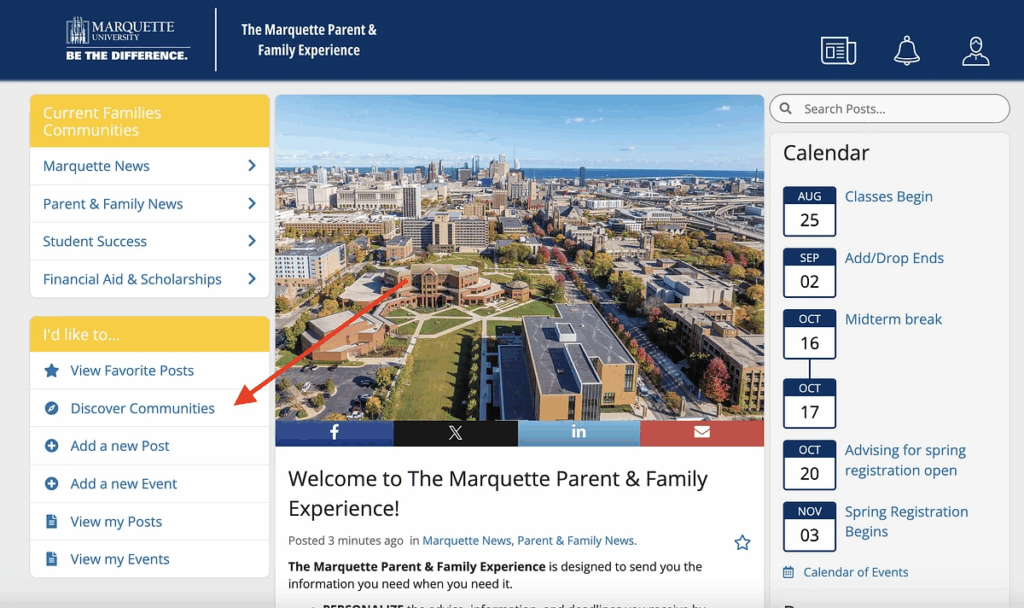Viewport: 1024px width, 608px height.
Task: Open the news feed icon in header
Action: 838,50
